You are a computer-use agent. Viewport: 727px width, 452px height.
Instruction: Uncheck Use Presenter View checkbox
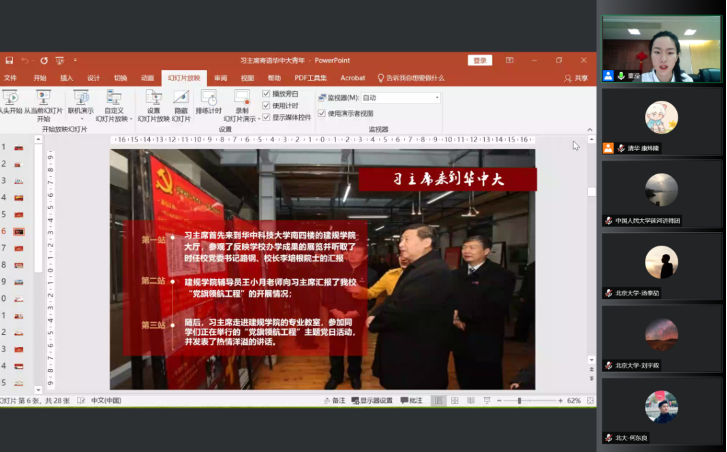pos(321,113)
